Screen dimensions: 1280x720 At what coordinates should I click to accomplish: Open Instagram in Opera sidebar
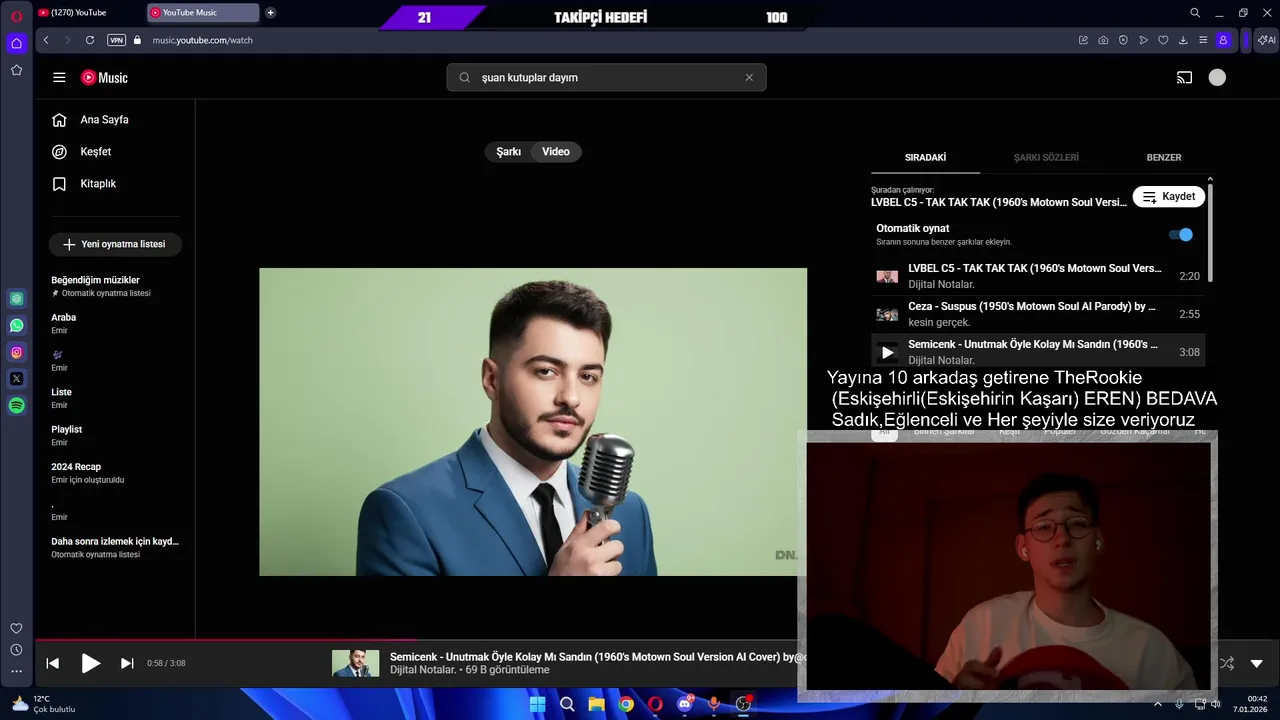[x=16, y=352]
